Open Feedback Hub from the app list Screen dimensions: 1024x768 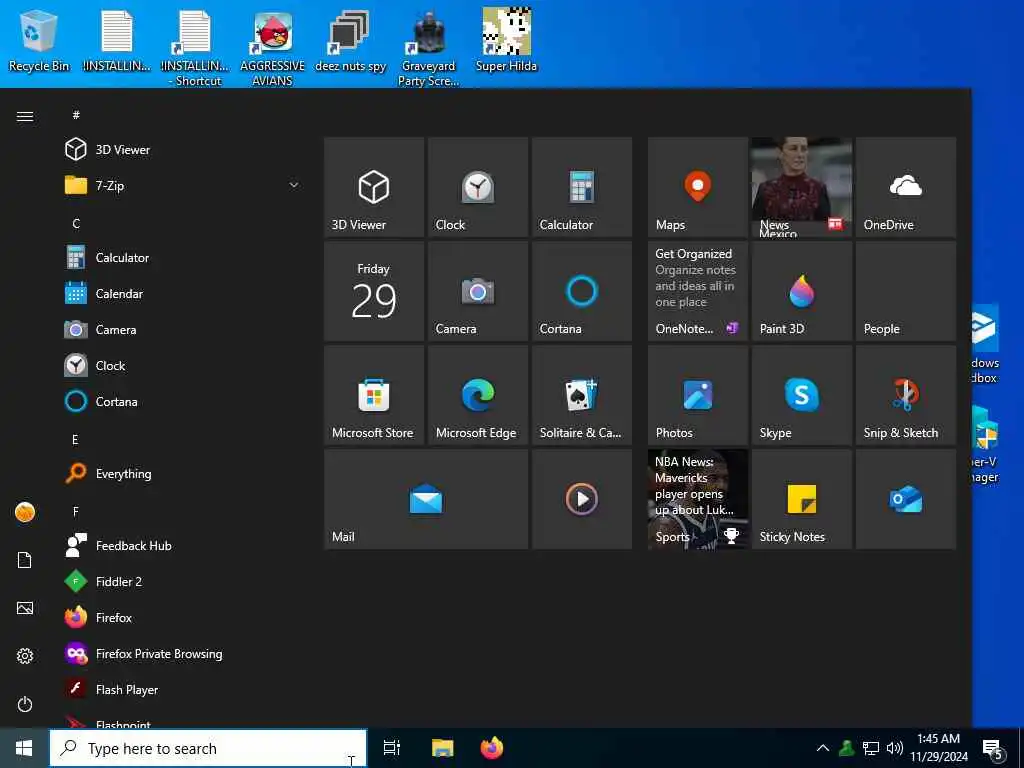point(183,545)
